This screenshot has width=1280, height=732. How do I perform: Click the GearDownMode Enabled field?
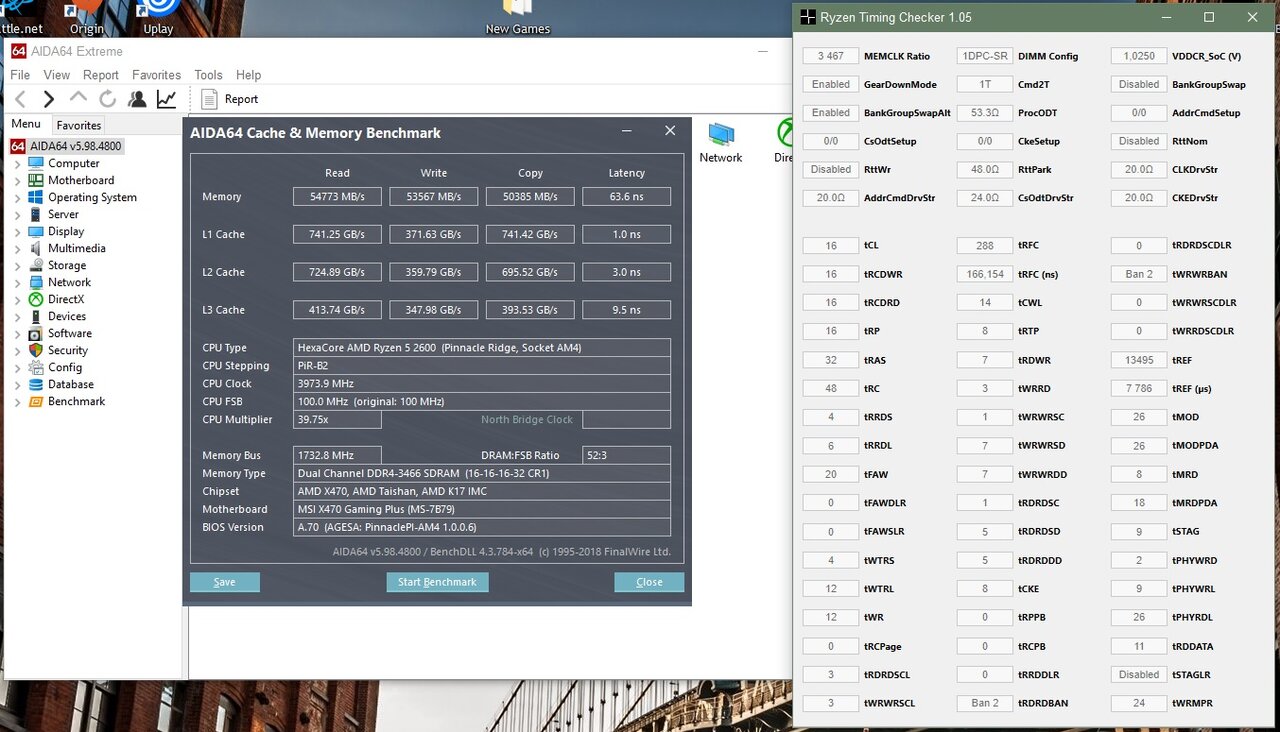[x=831, y=84]
